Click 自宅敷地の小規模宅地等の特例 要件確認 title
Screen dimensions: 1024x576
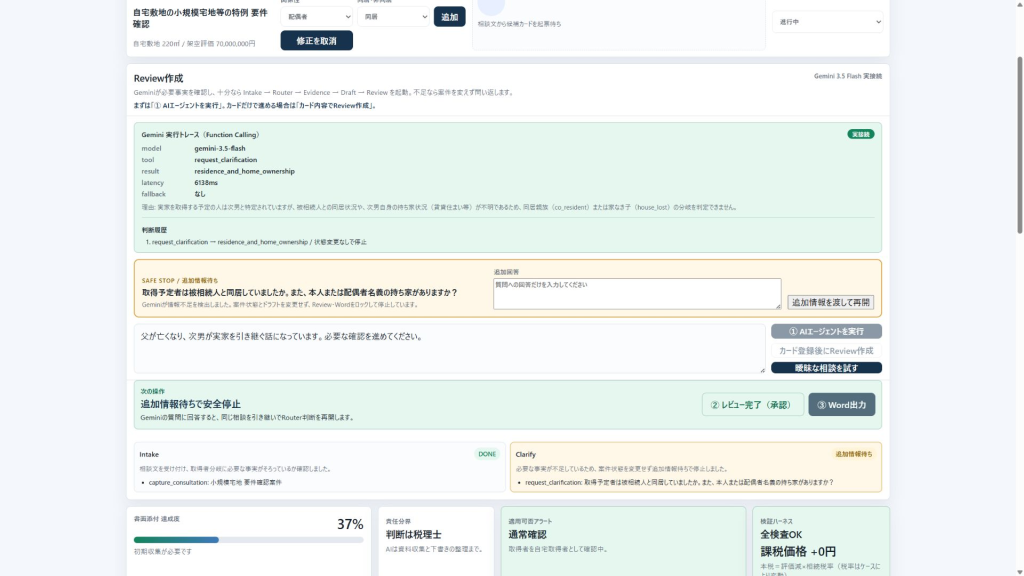(200, 18)
